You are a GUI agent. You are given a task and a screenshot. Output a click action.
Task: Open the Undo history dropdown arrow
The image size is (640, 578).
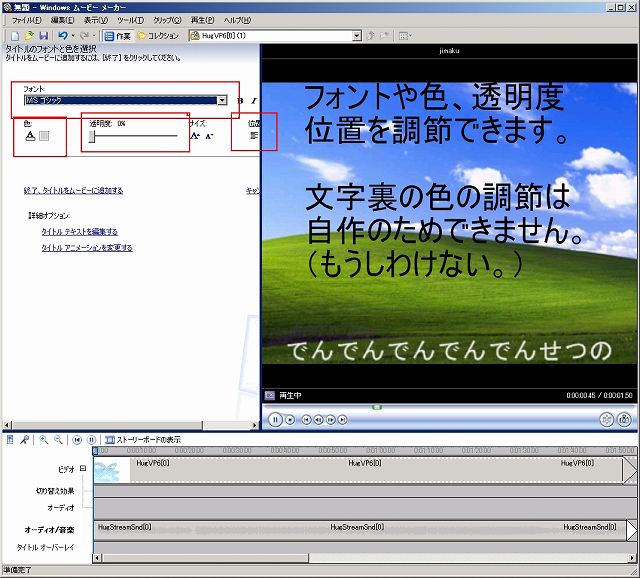pyautogui.click(x=73, y=36)
